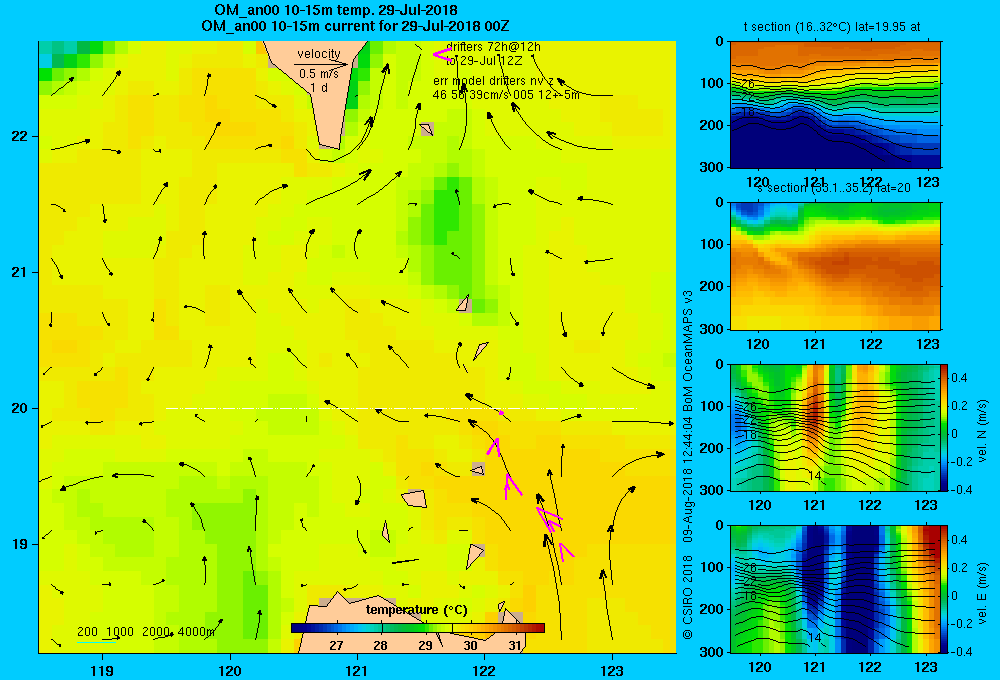Click the vel. E colorbar strip
1000x680 pixels.
[944, 589]
